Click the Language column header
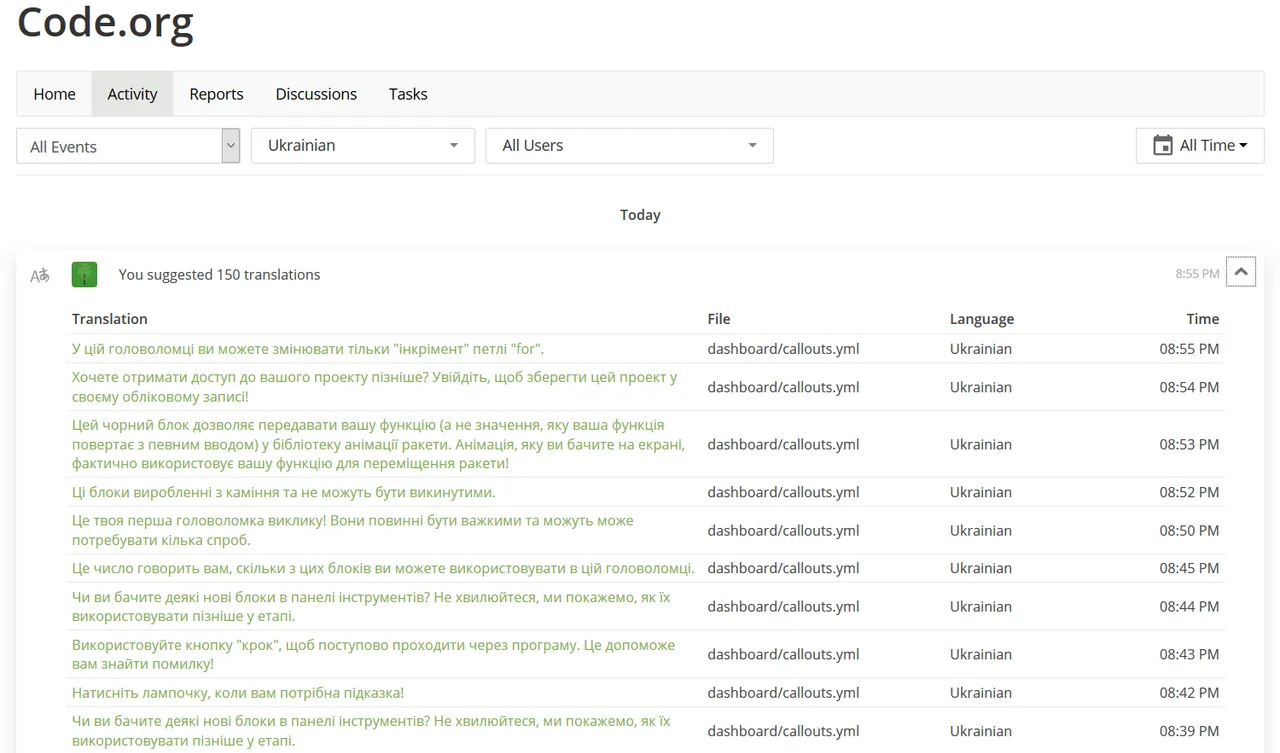 pyautogui.click(x=982, y=319)
